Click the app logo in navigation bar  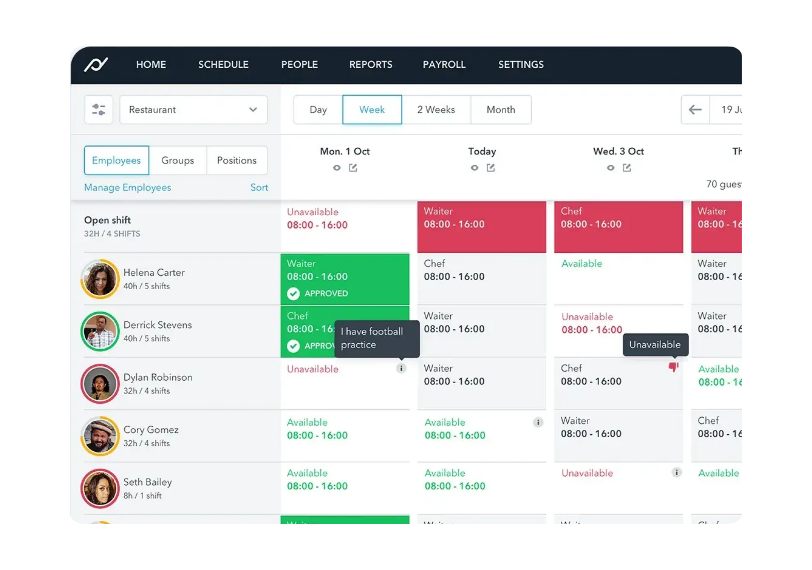tap(96, 65)
